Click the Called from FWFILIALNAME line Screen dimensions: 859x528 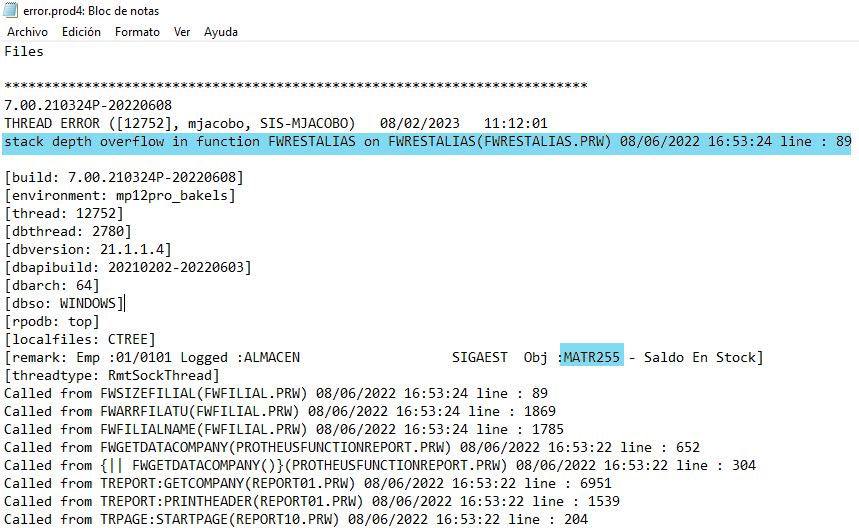[x=284, y=430]
